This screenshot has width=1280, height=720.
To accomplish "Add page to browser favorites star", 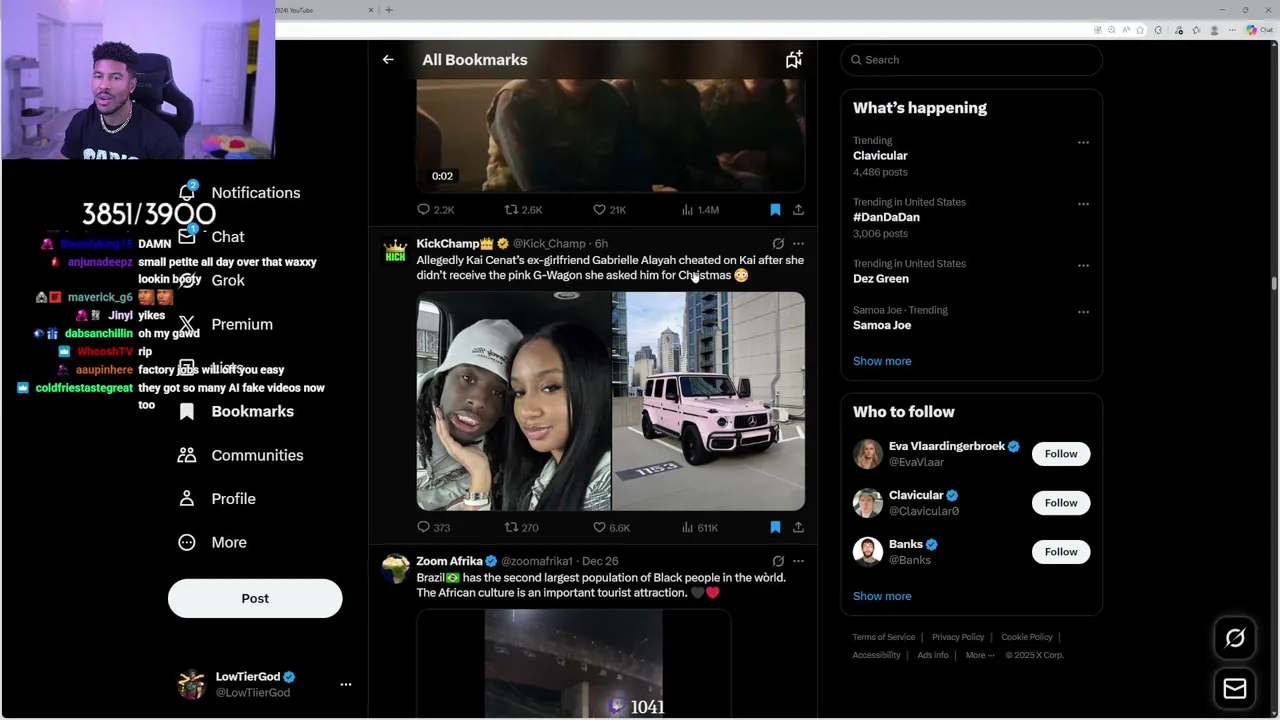I will click(1140, 30).
